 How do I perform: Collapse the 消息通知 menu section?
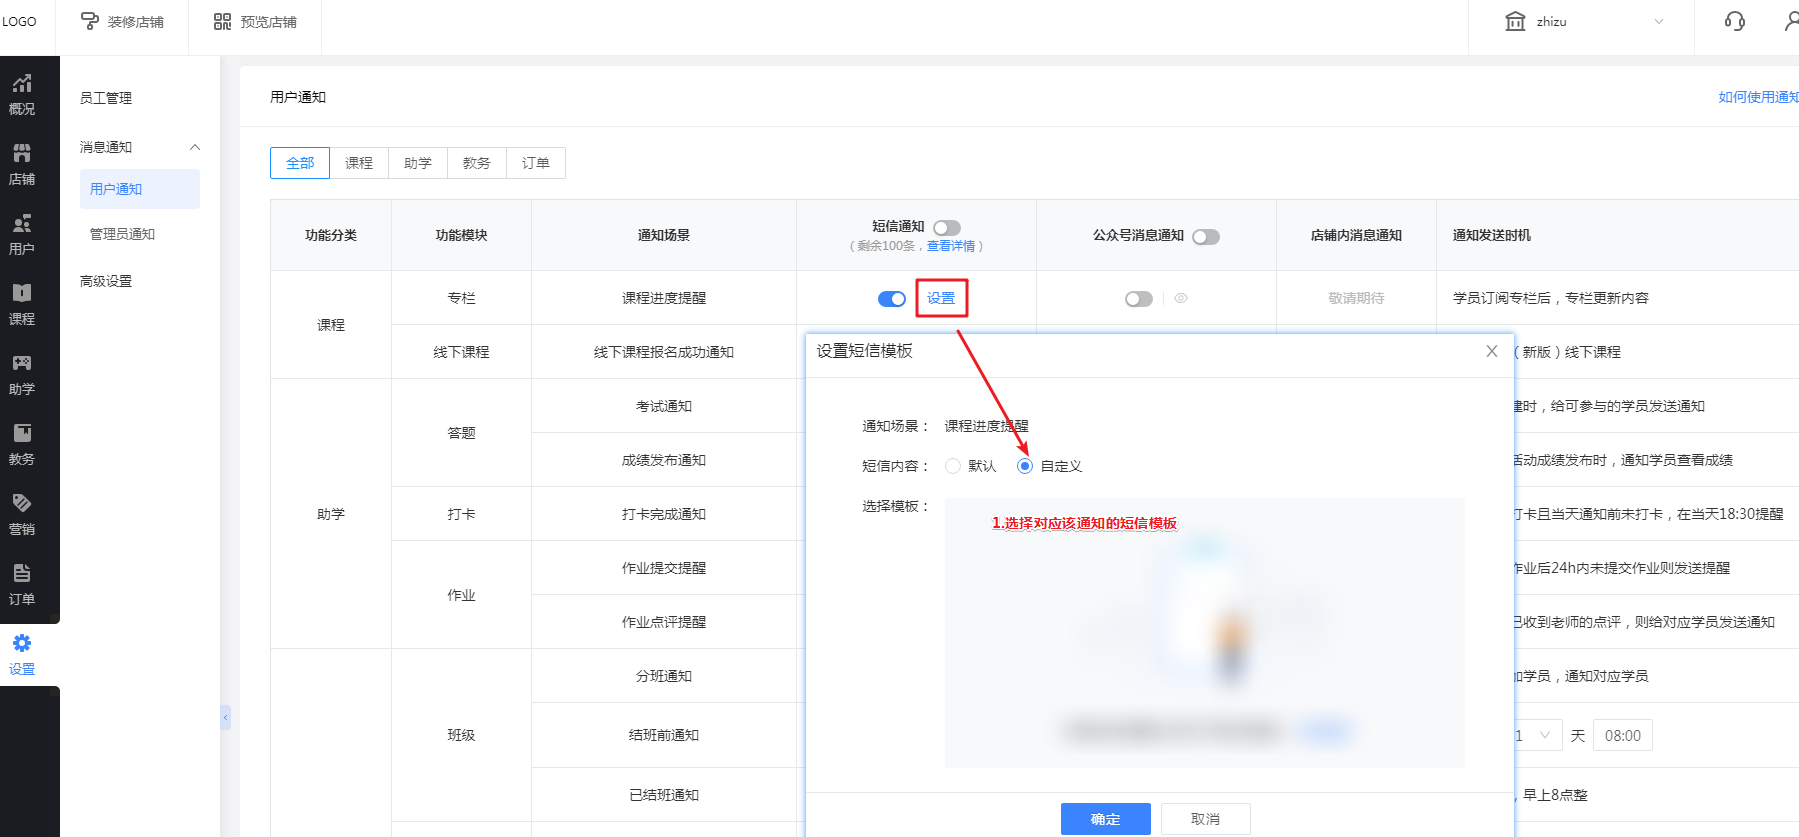coord(195,147)
